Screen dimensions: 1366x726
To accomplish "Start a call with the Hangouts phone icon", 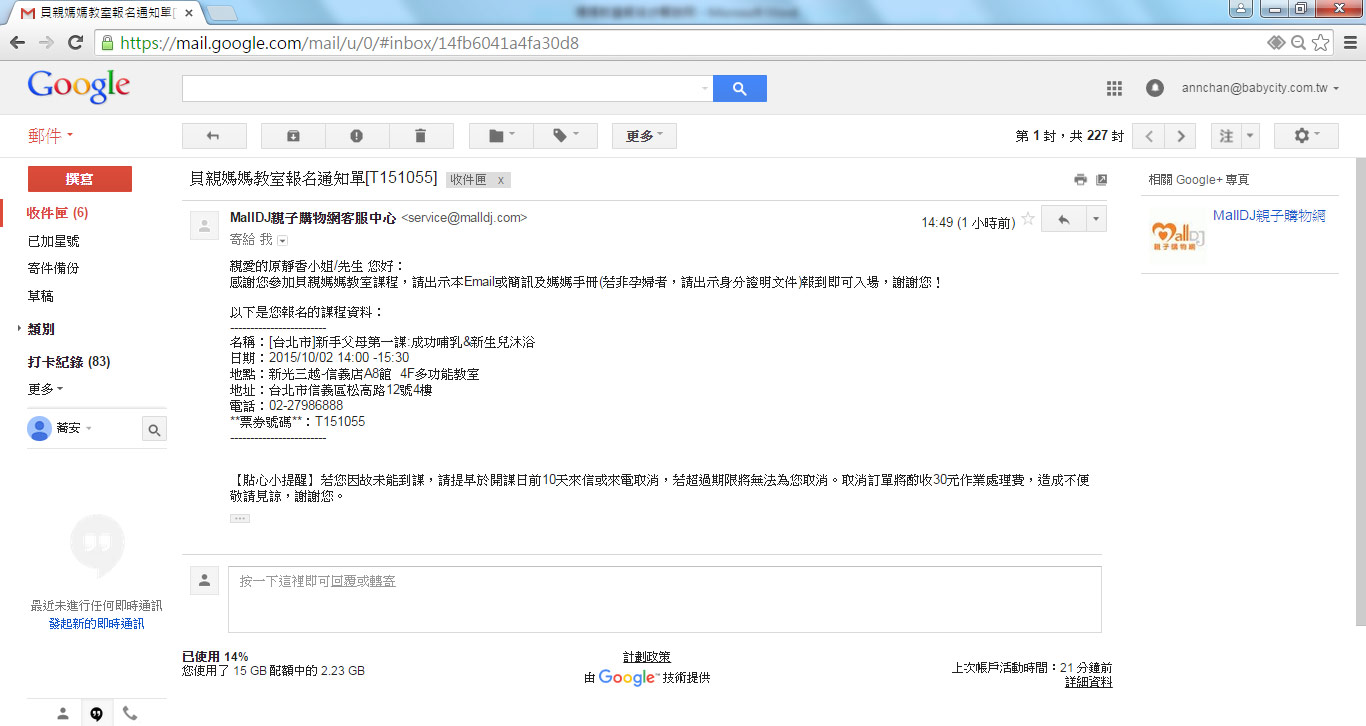I will click(130, 712).
